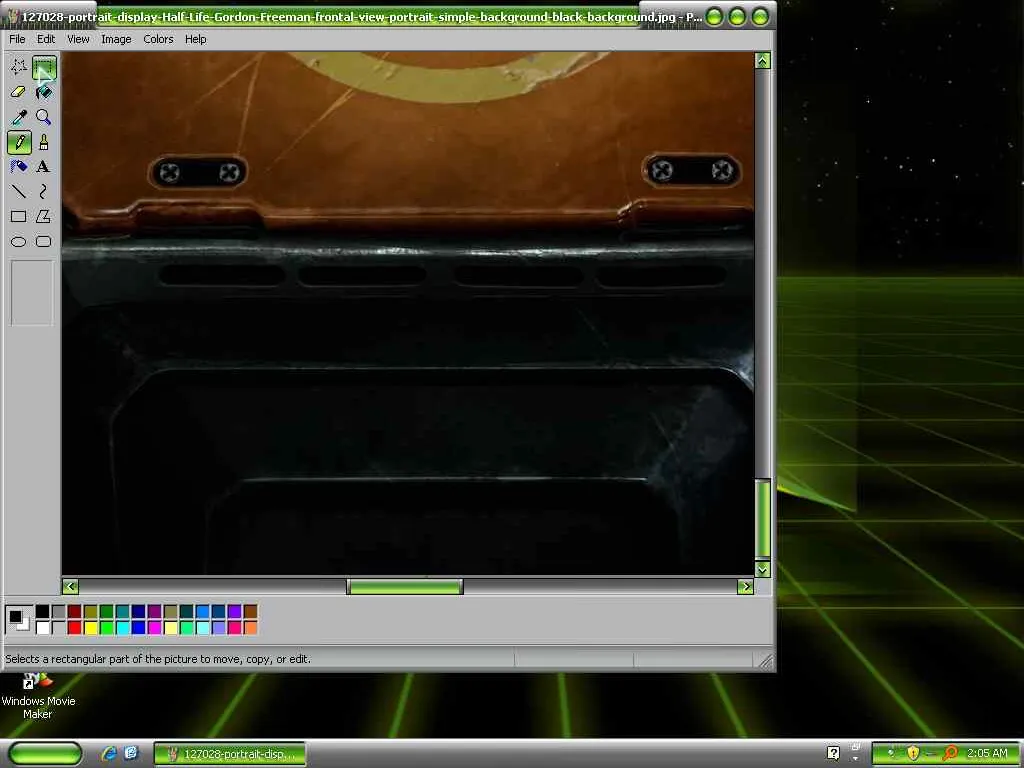Click the horizontal scrollbar green thumb
Image resolution: width=1024 pixels, height=768 pixels.
tap(405, 586)
